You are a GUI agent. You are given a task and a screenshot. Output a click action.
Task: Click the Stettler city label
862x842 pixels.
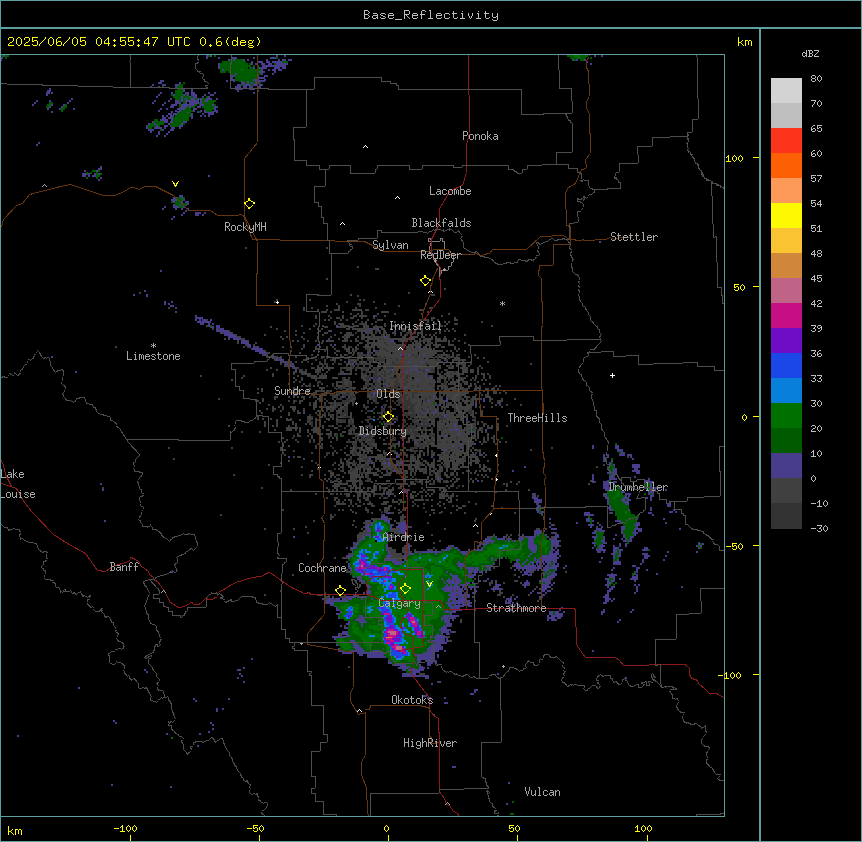click(x=634, y=237)
